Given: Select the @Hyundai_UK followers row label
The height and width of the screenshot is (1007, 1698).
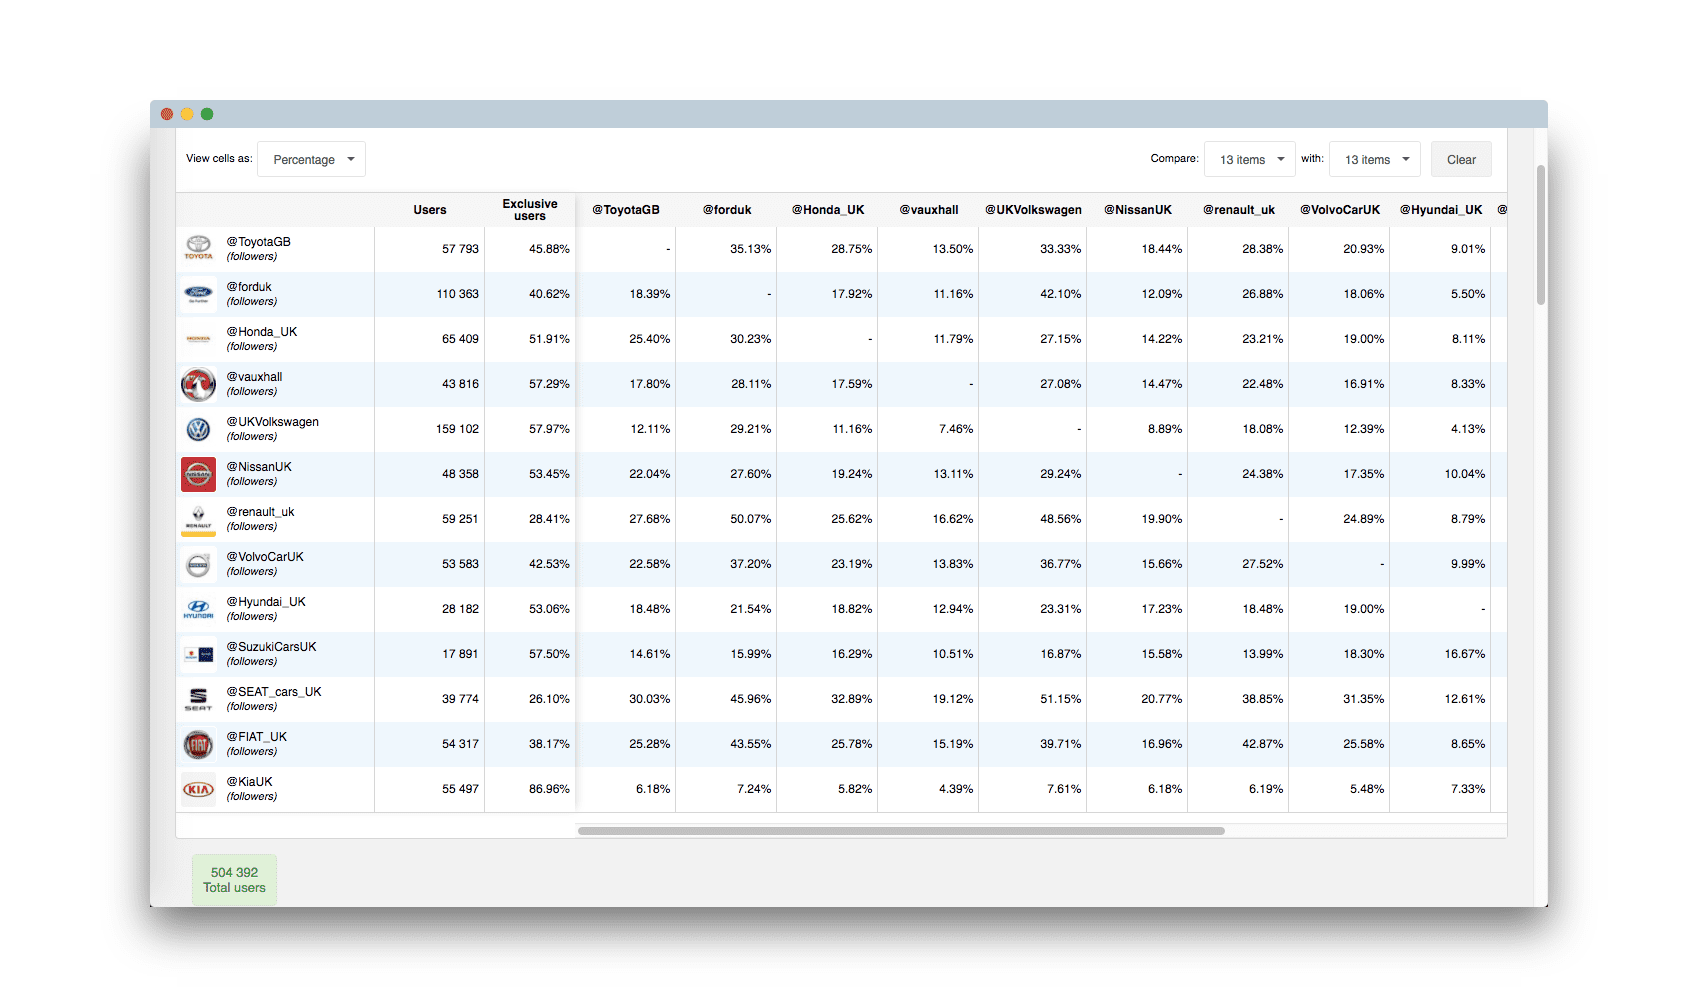Looking at the screenshot, I should 266,609.
